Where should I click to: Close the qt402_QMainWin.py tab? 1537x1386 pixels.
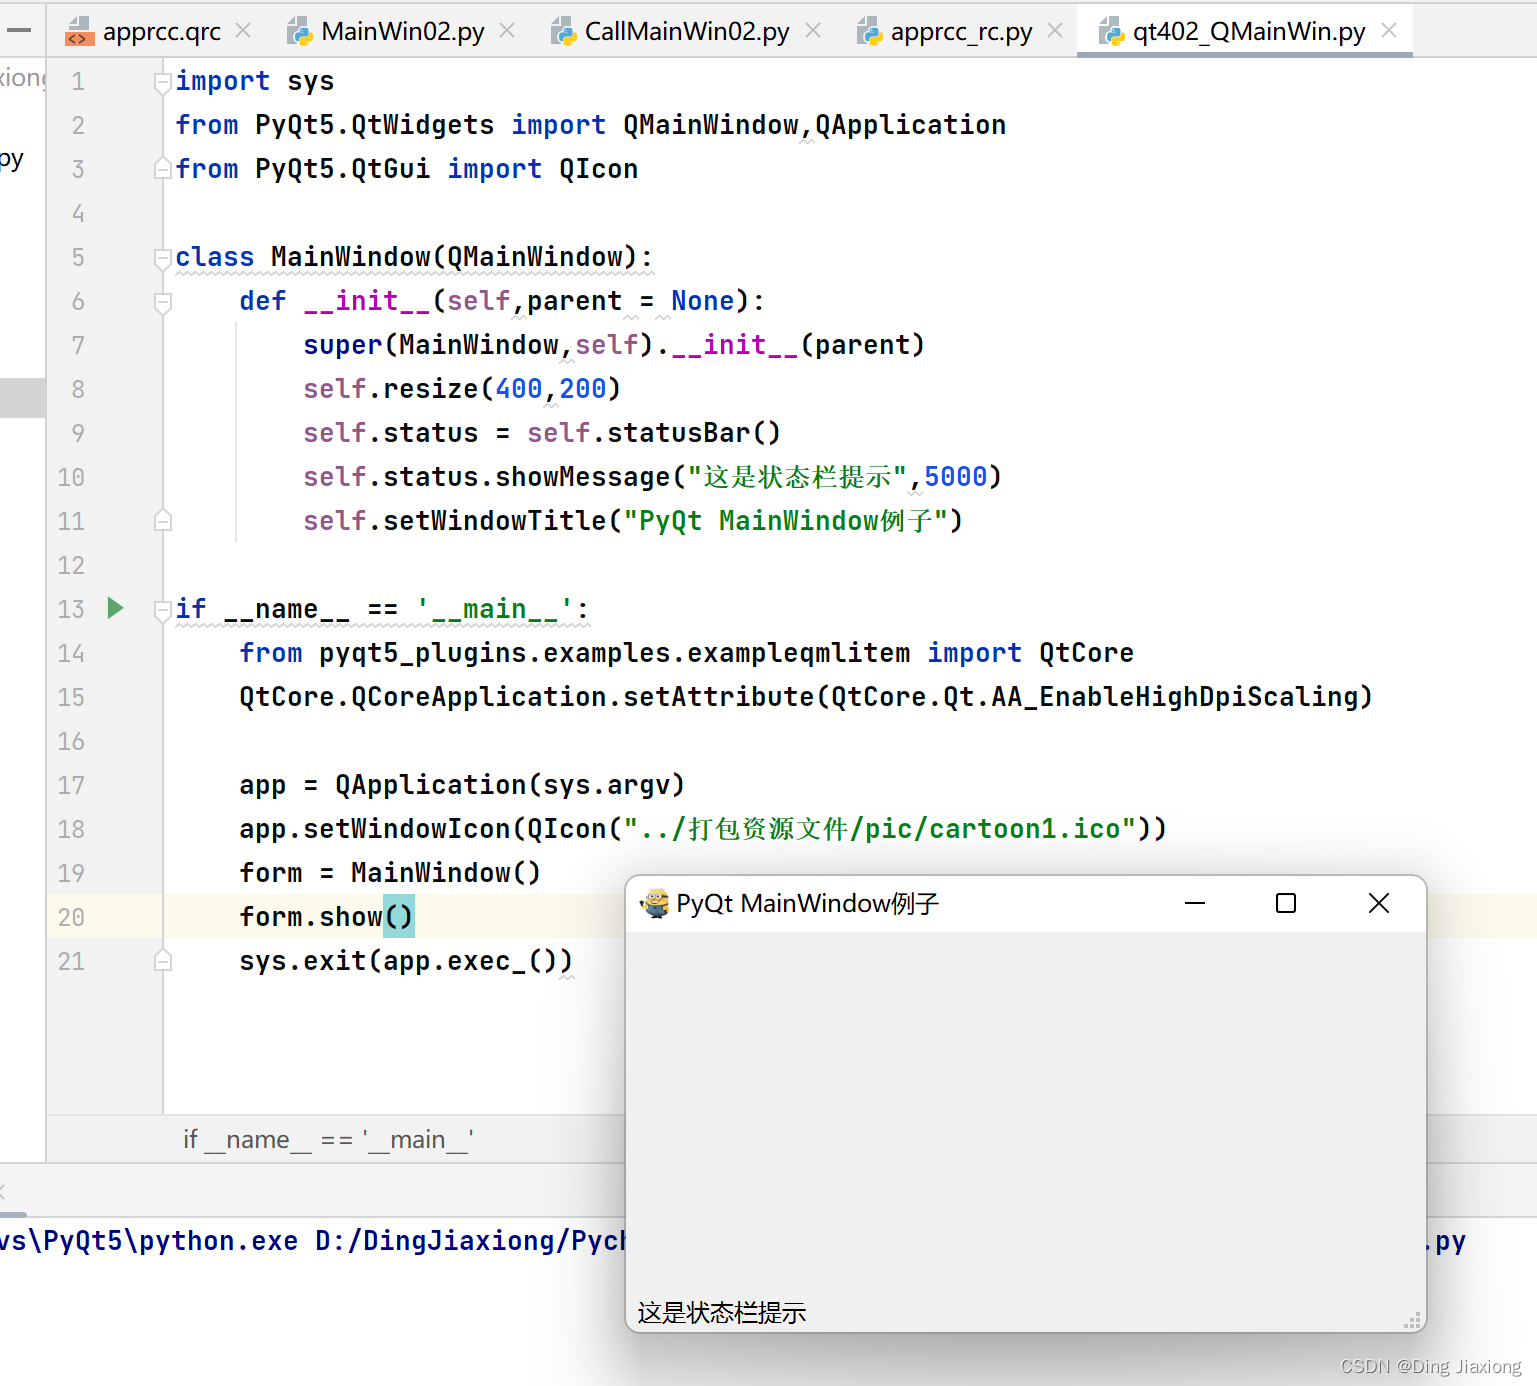pos(1389,31)
